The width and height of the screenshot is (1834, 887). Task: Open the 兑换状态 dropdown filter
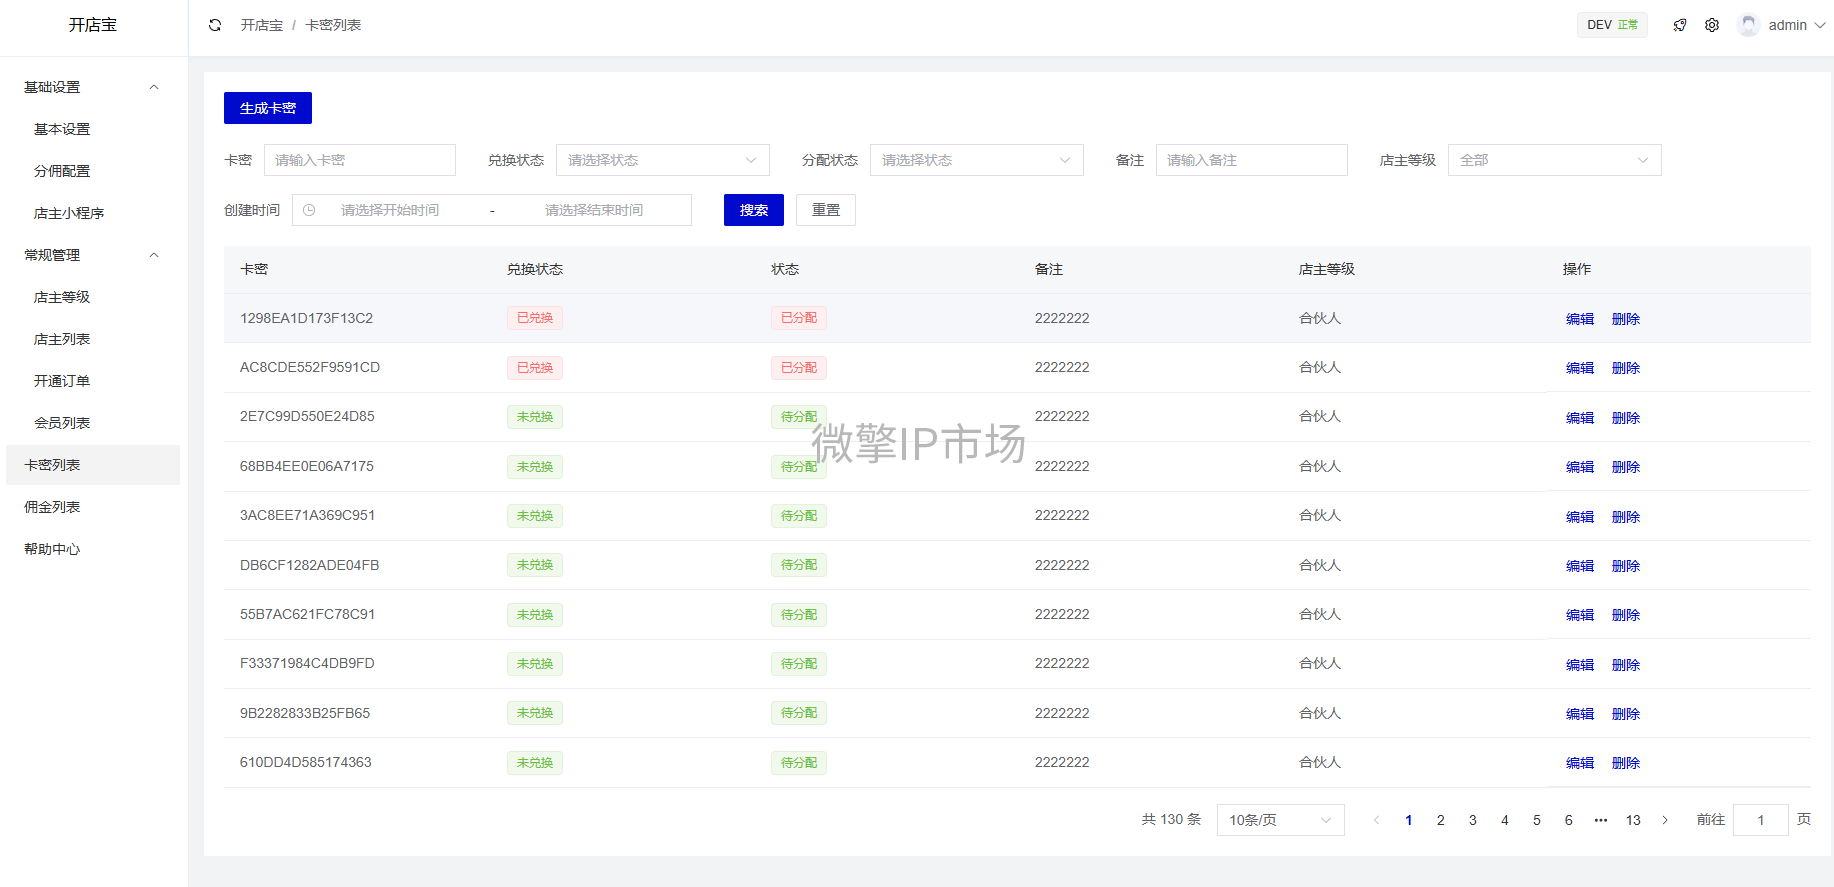662,160
